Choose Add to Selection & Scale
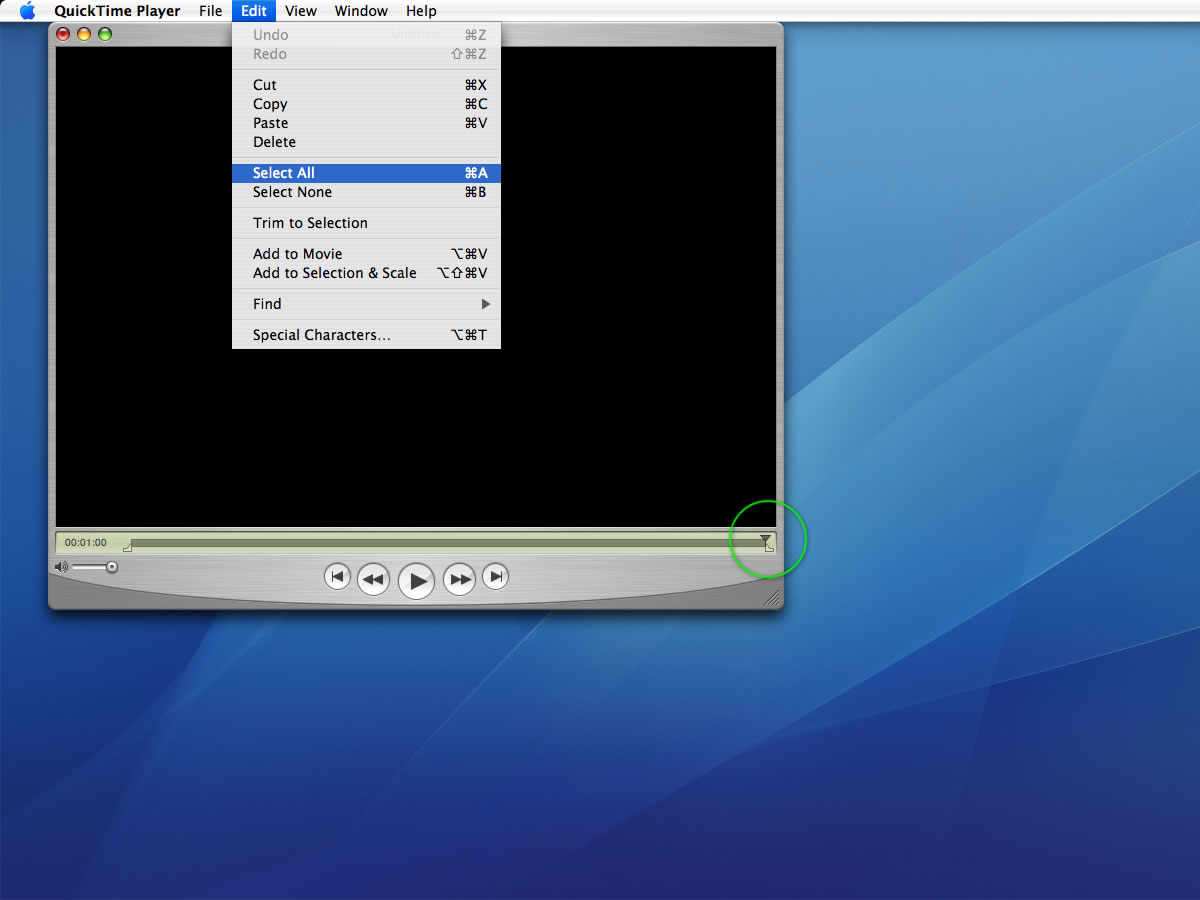 tap(366, 273)
